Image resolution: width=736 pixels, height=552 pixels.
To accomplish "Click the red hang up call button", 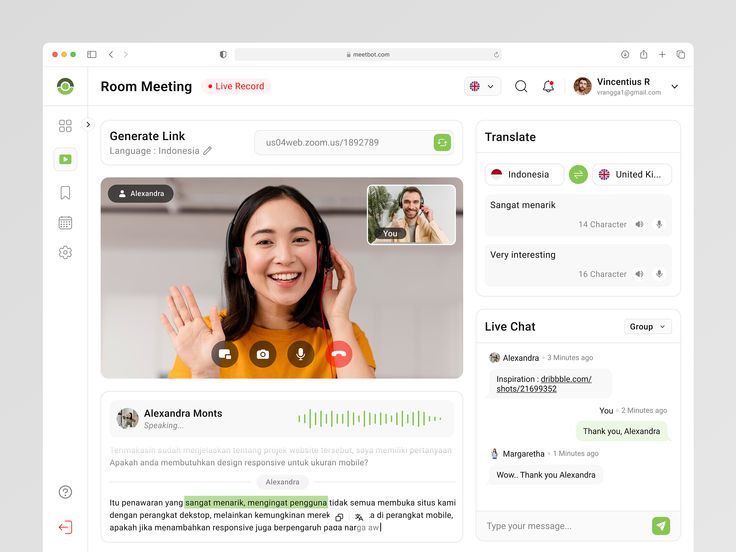I will coord(339,354).
